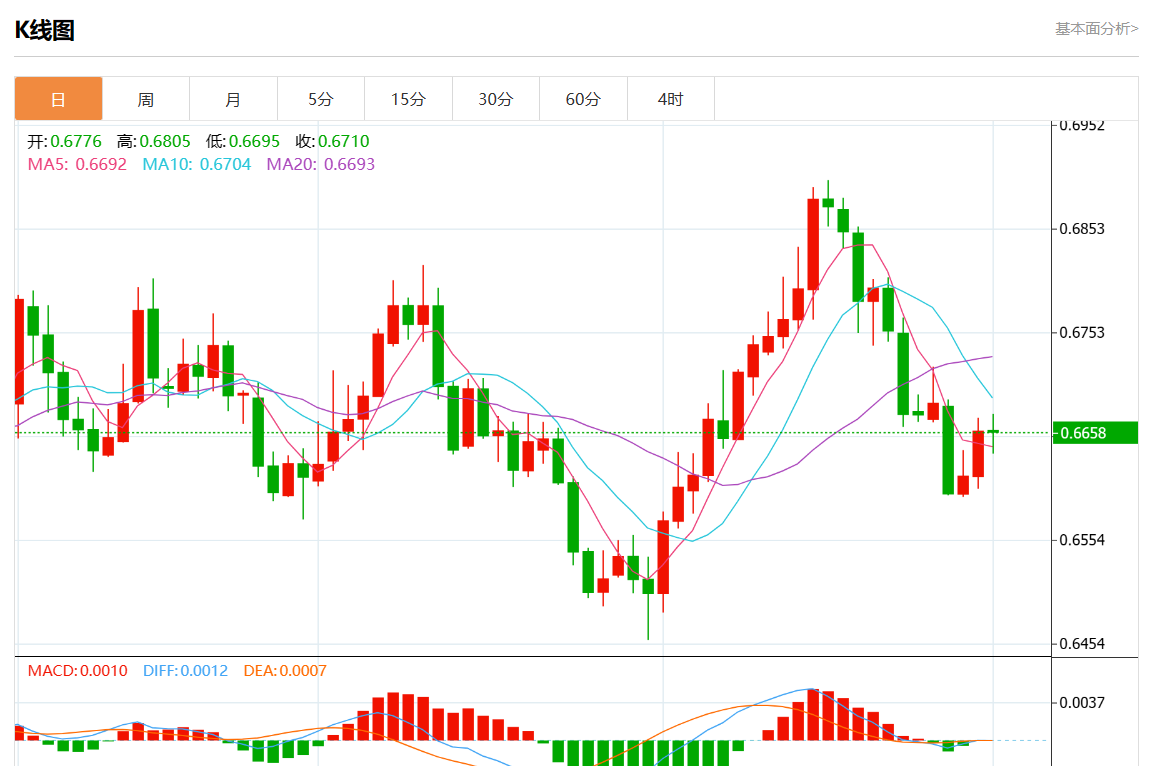Open the 30分 interval tab
Image resolution: width=1172 pixels, height=766 pixels.
click(x=496, y=99)
